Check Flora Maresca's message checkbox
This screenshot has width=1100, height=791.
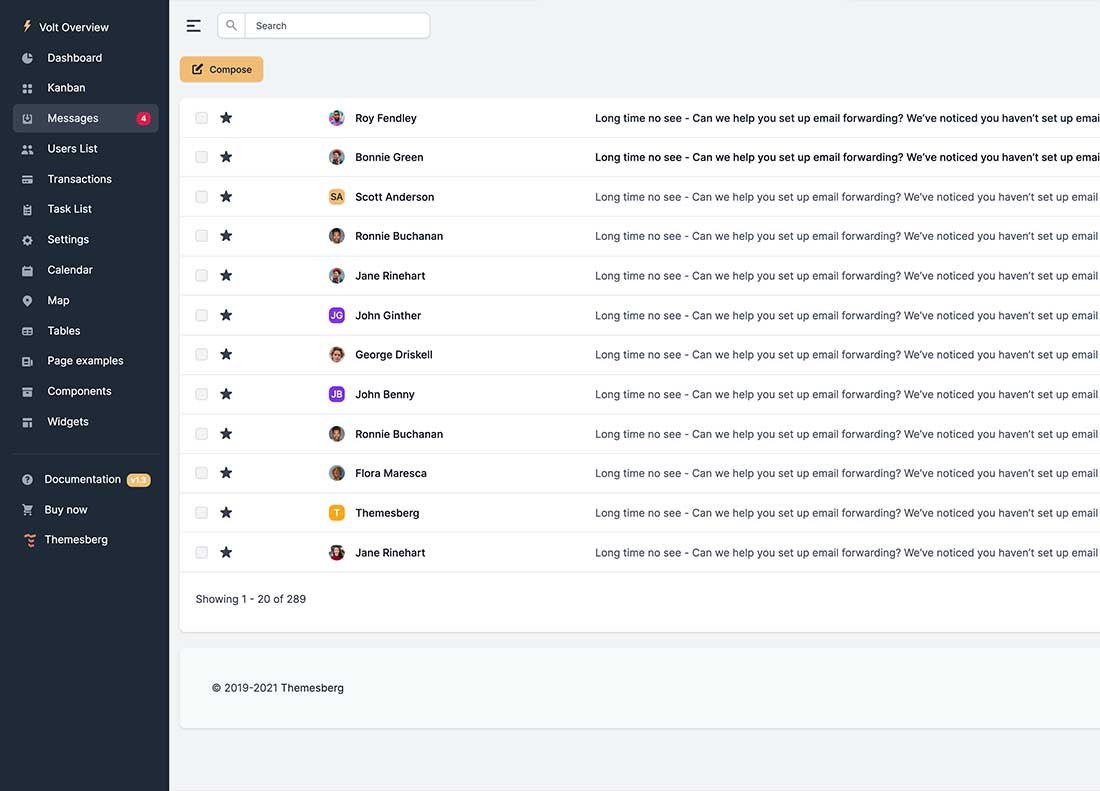(201, 473)
